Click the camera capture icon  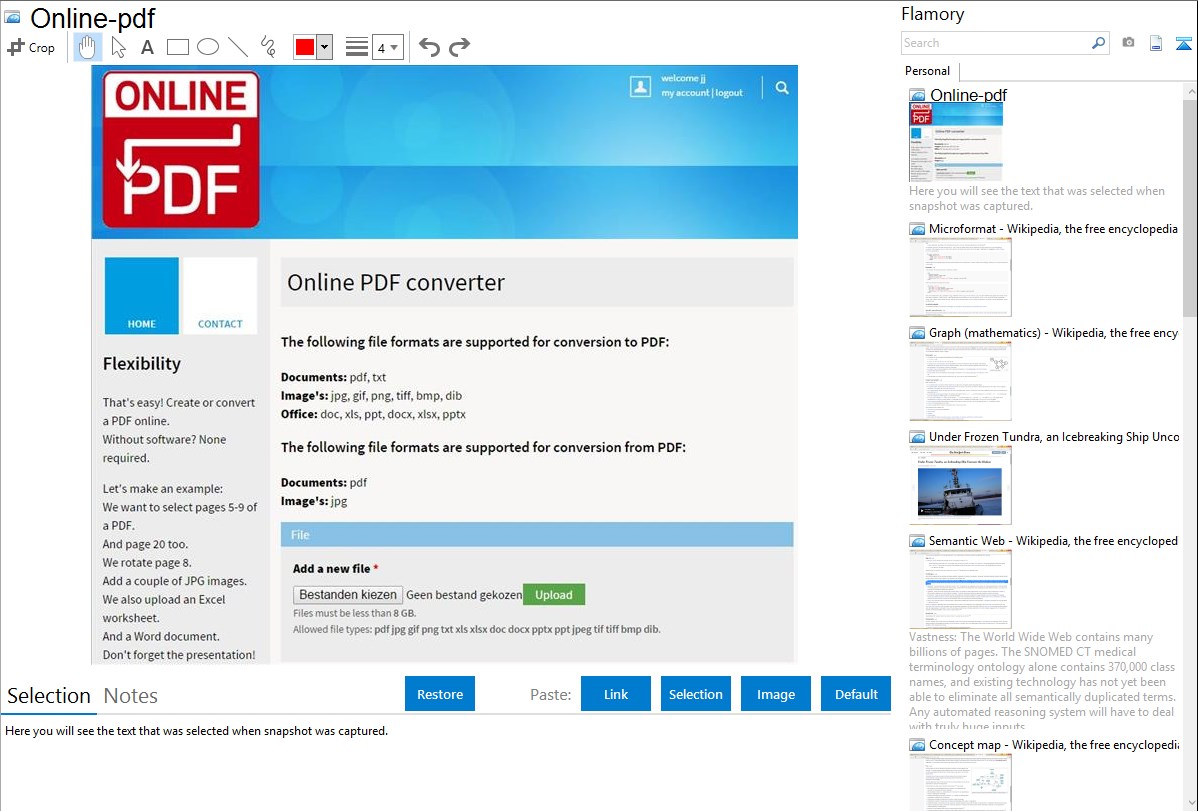click(x=1128, y=43)
